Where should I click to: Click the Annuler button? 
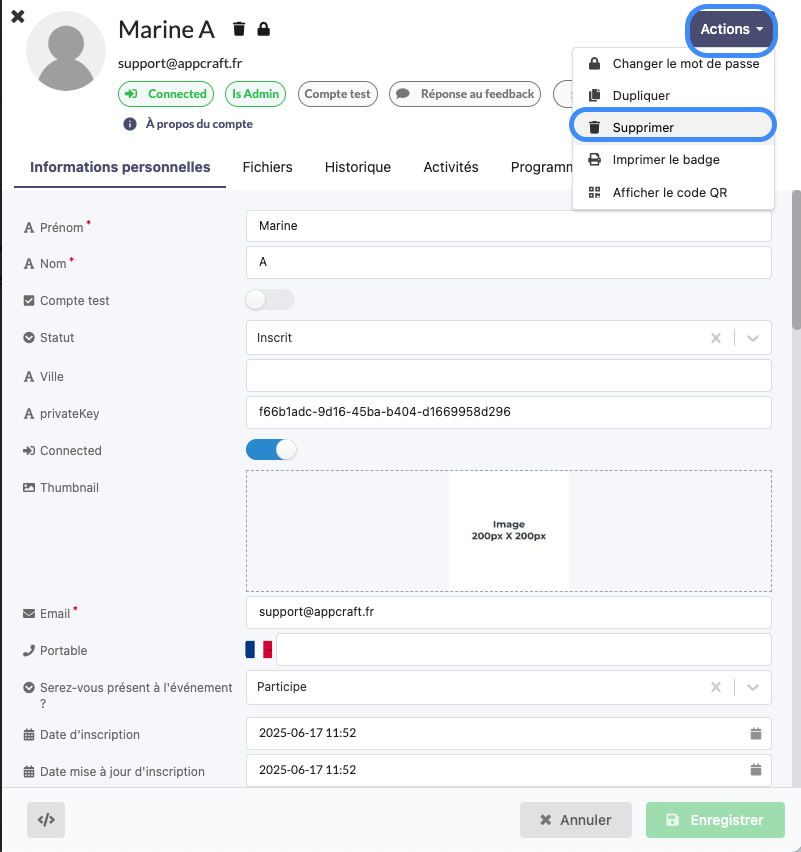click(575, 820)
